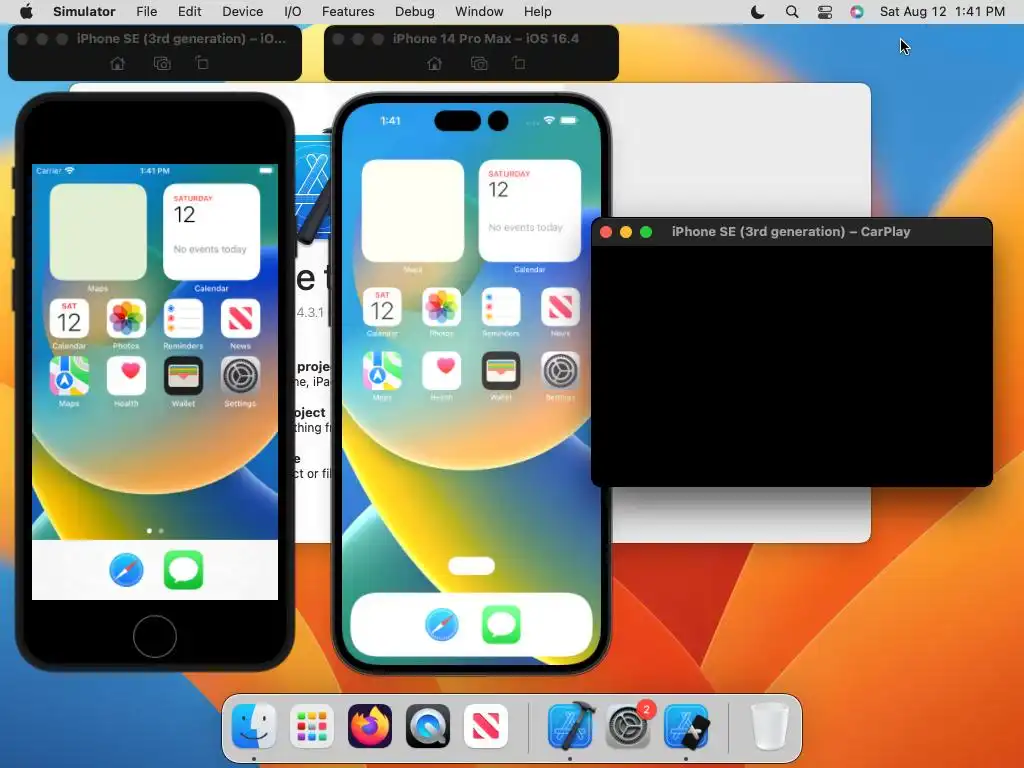Screen dimensions: 1024x768
Task: Click date and time in menu bar
Action: point(942,11)
